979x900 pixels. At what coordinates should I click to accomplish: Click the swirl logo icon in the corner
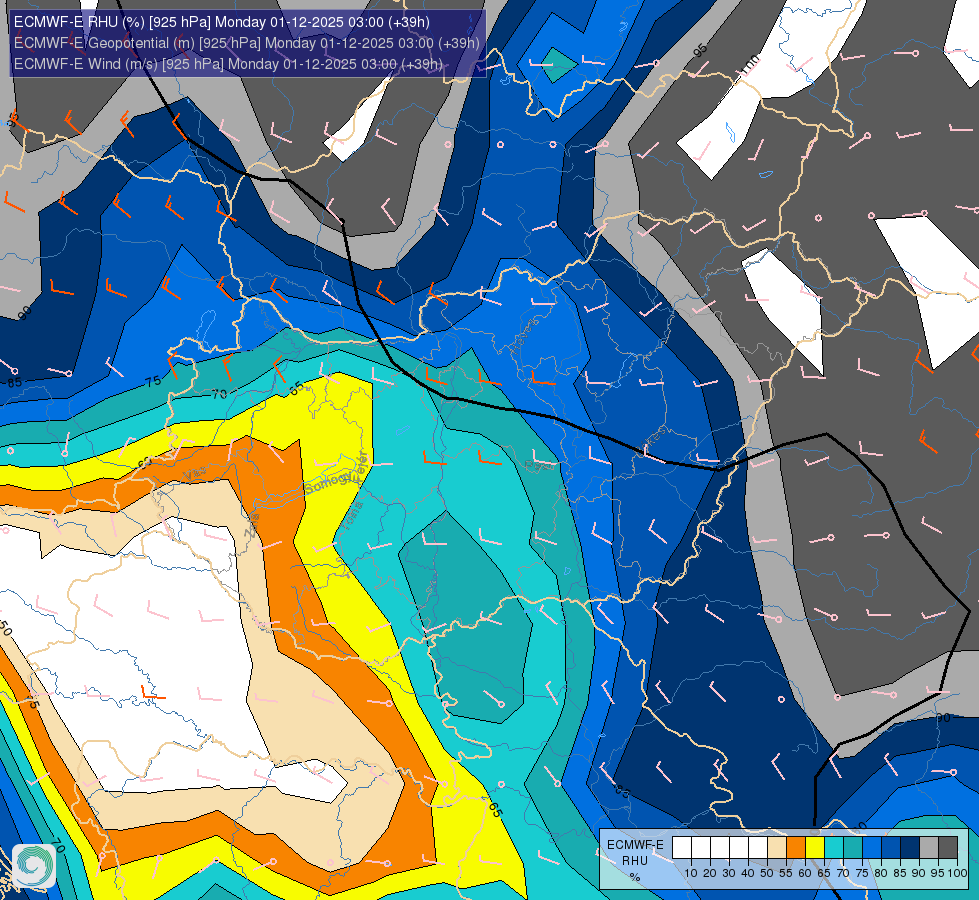34,866
